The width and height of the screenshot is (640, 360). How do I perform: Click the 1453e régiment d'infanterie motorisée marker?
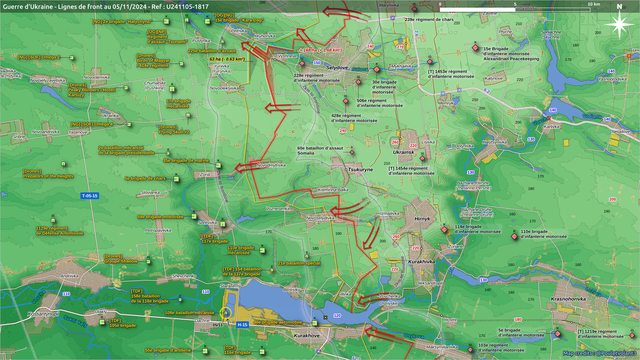tap(430, 62)
